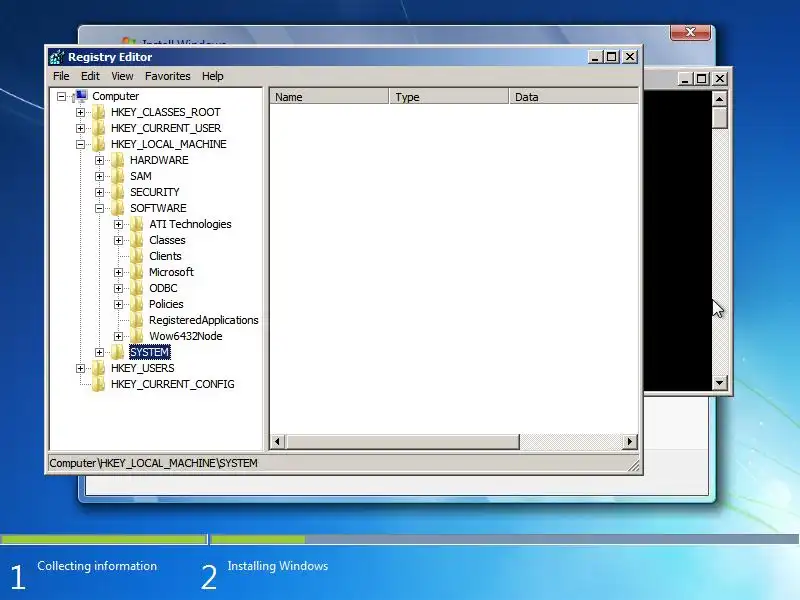Collapse the SOFTWARE key

coord(99,208)
